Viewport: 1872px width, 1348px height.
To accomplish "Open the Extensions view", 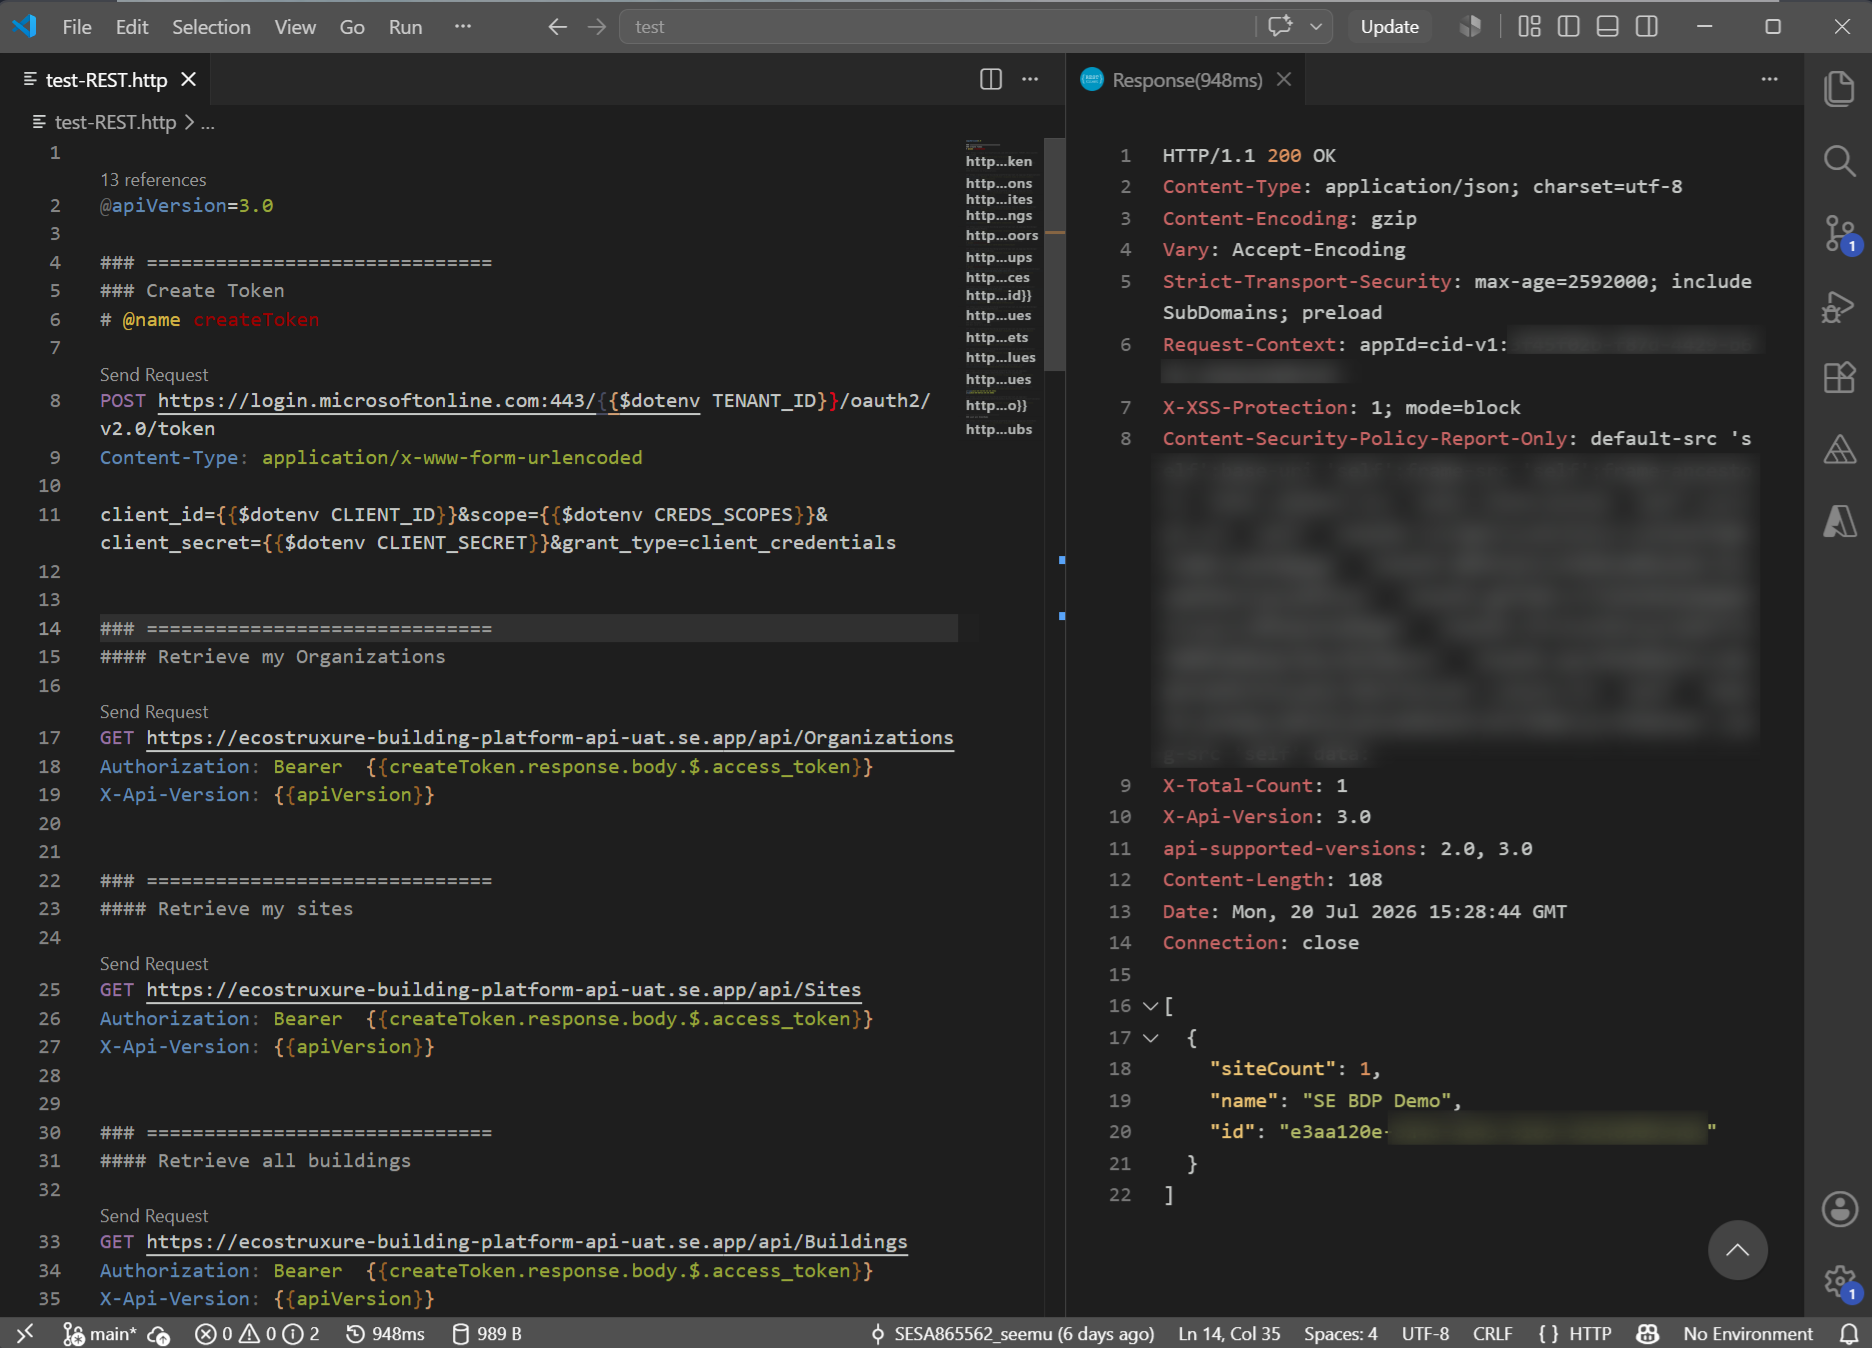I will [1839, 378].
